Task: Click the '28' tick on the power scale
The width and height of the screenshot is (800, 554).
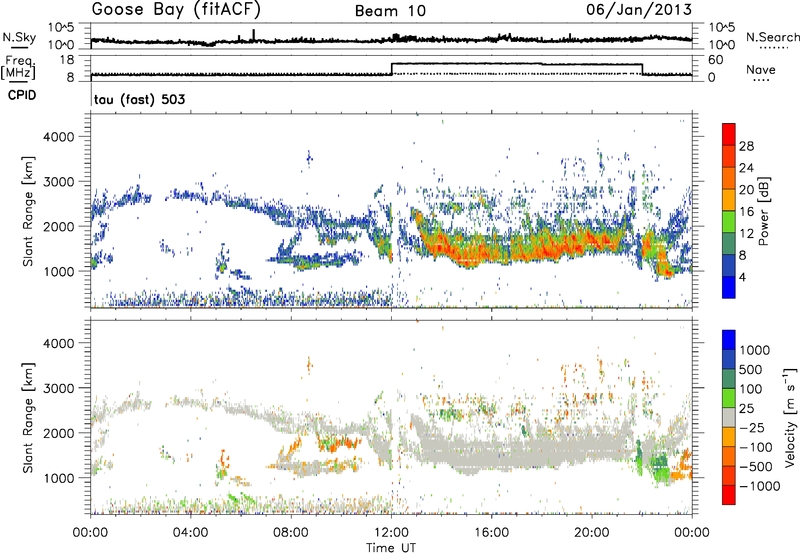Action: point(746,146)
